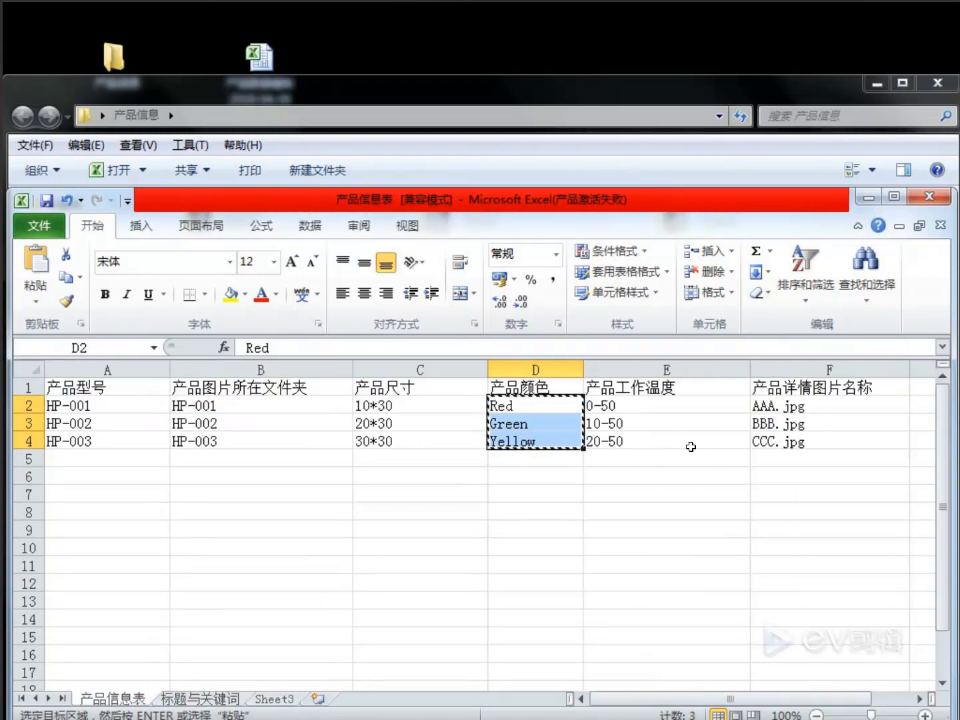The width and height of the screenshot is (960, 720).
Task: Open Find and Select binoculars icon
Action: [866, 259]
